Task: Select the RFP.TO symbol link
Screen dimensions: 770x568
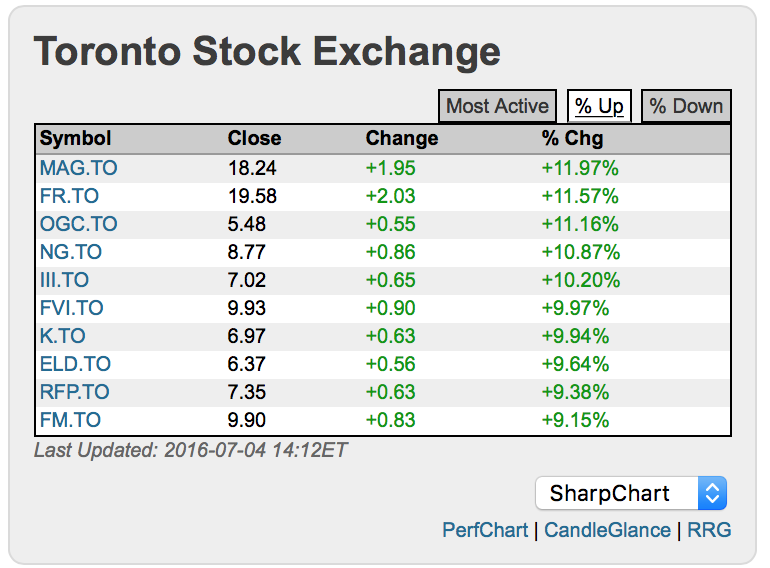Action: [75, 392]
